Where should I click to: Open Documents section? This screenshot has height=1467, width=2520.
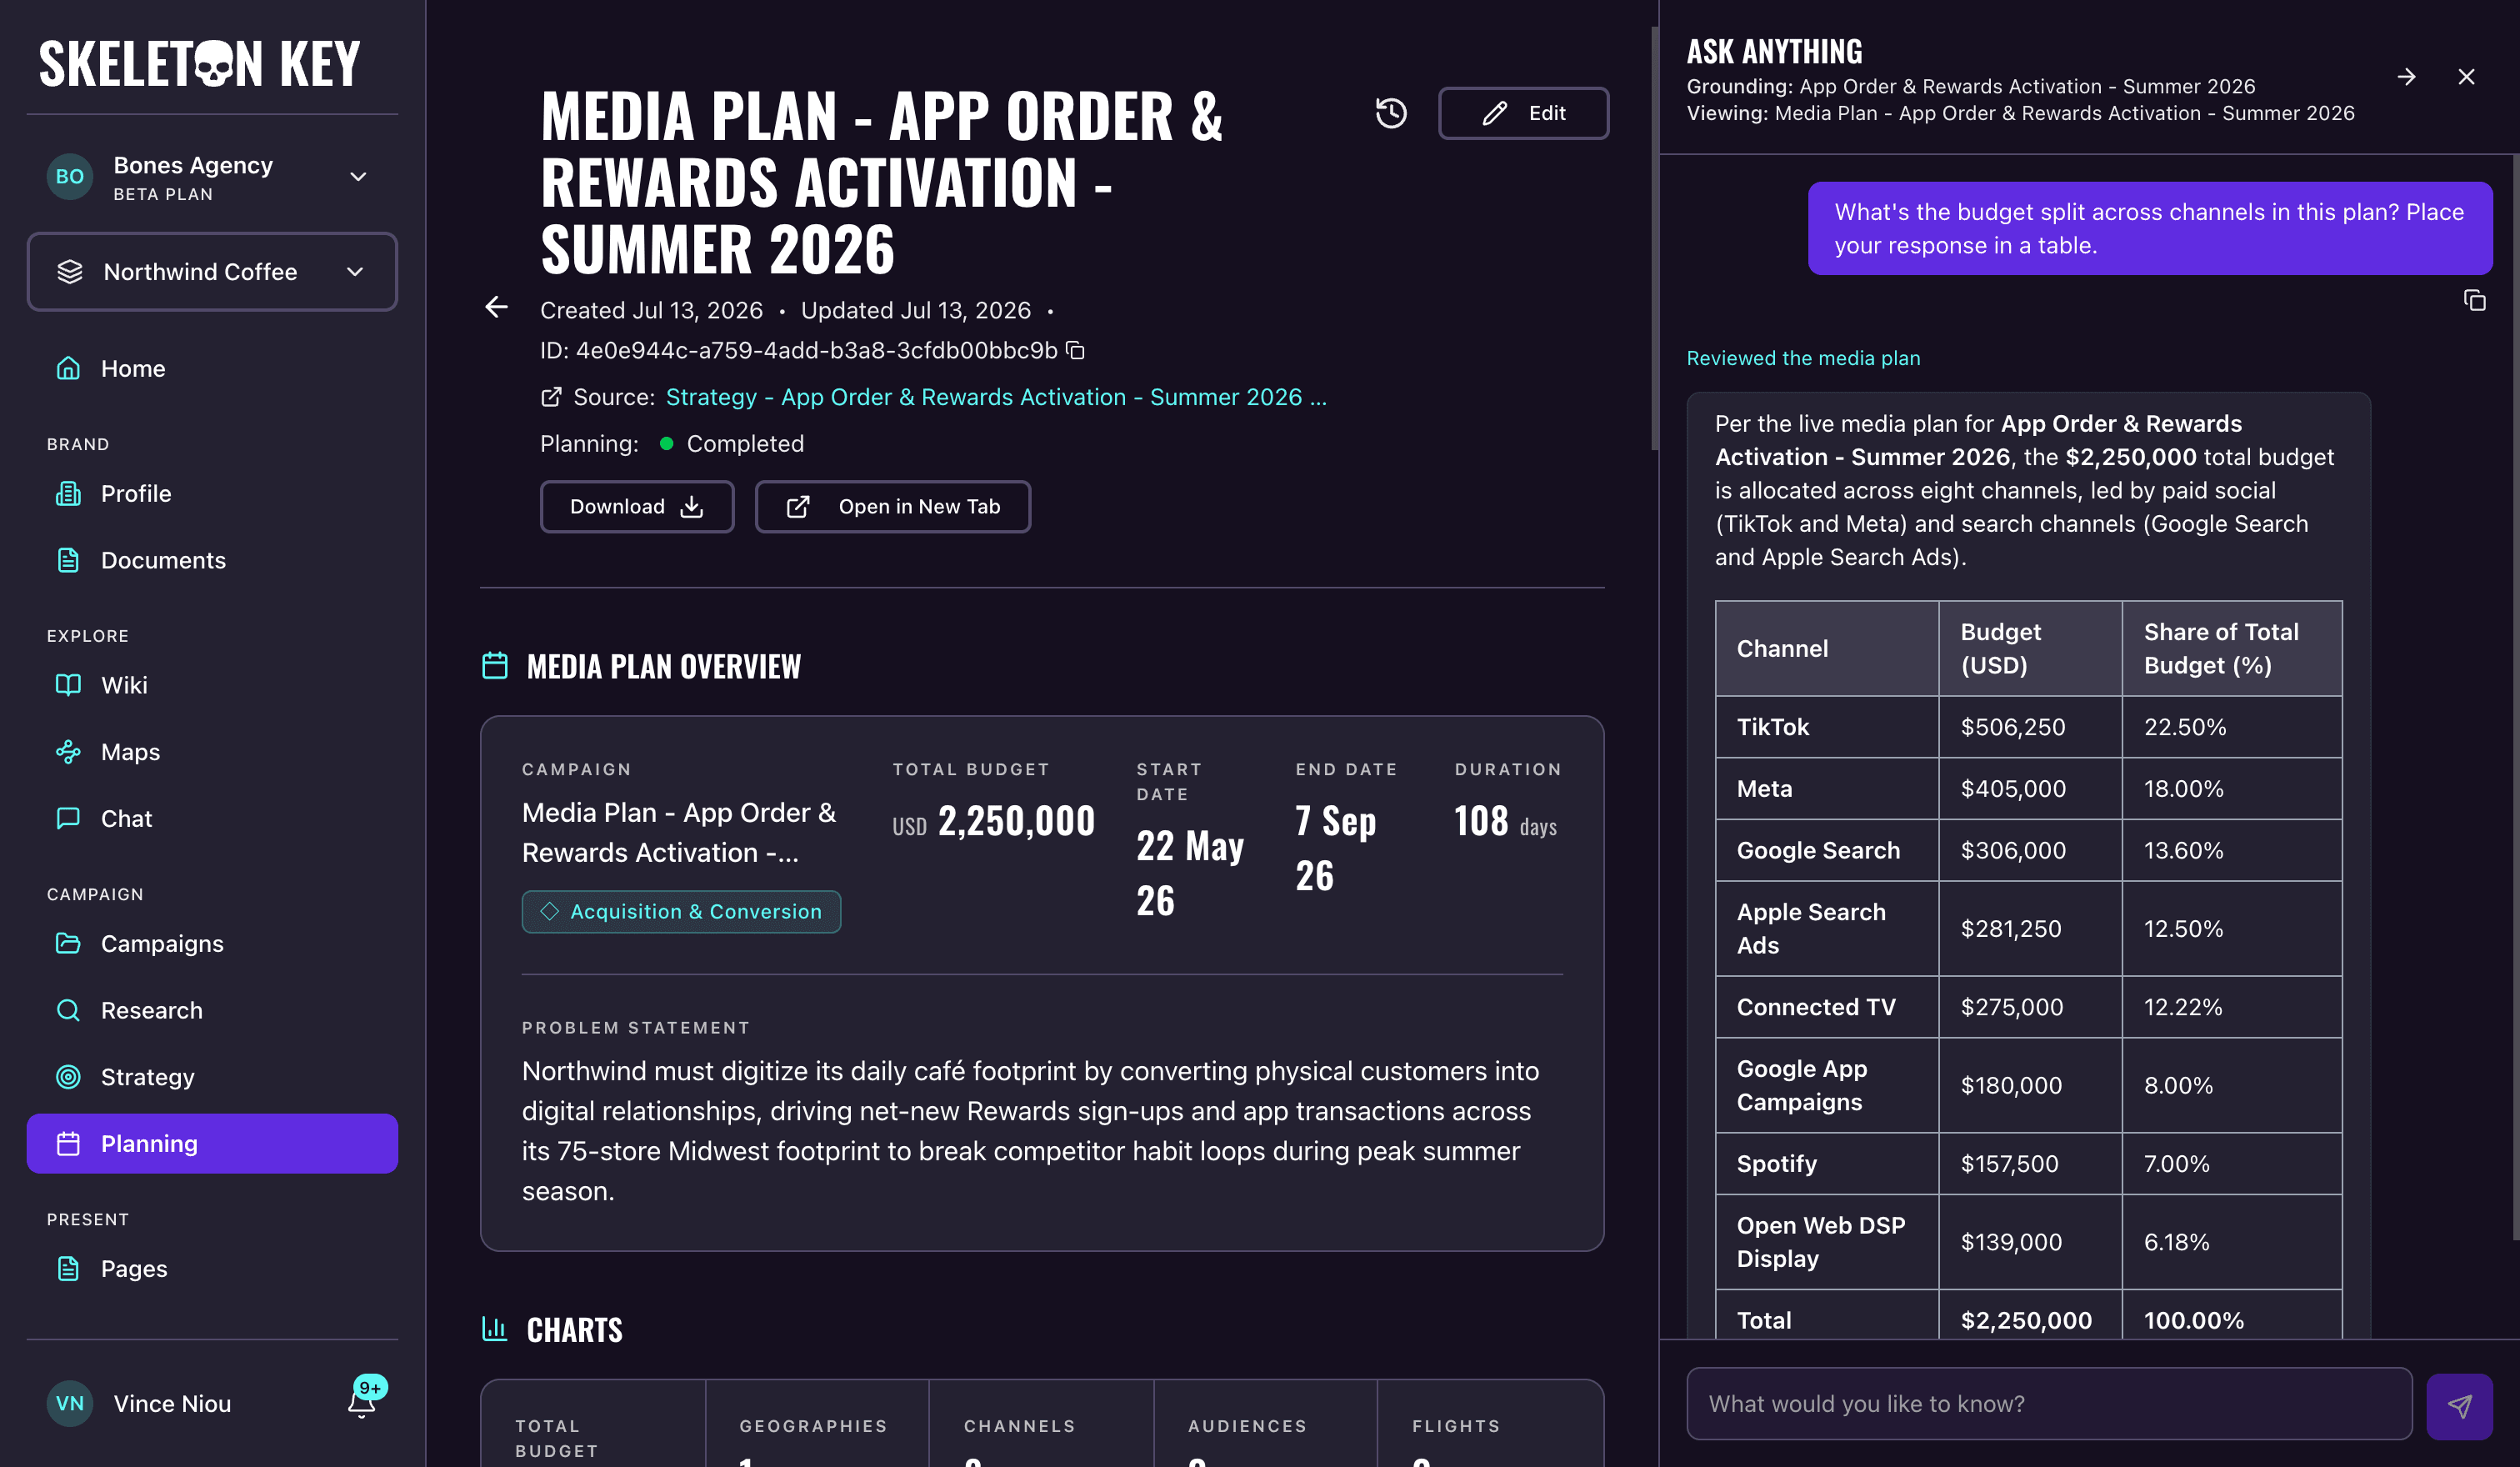[x=212, y=560]
